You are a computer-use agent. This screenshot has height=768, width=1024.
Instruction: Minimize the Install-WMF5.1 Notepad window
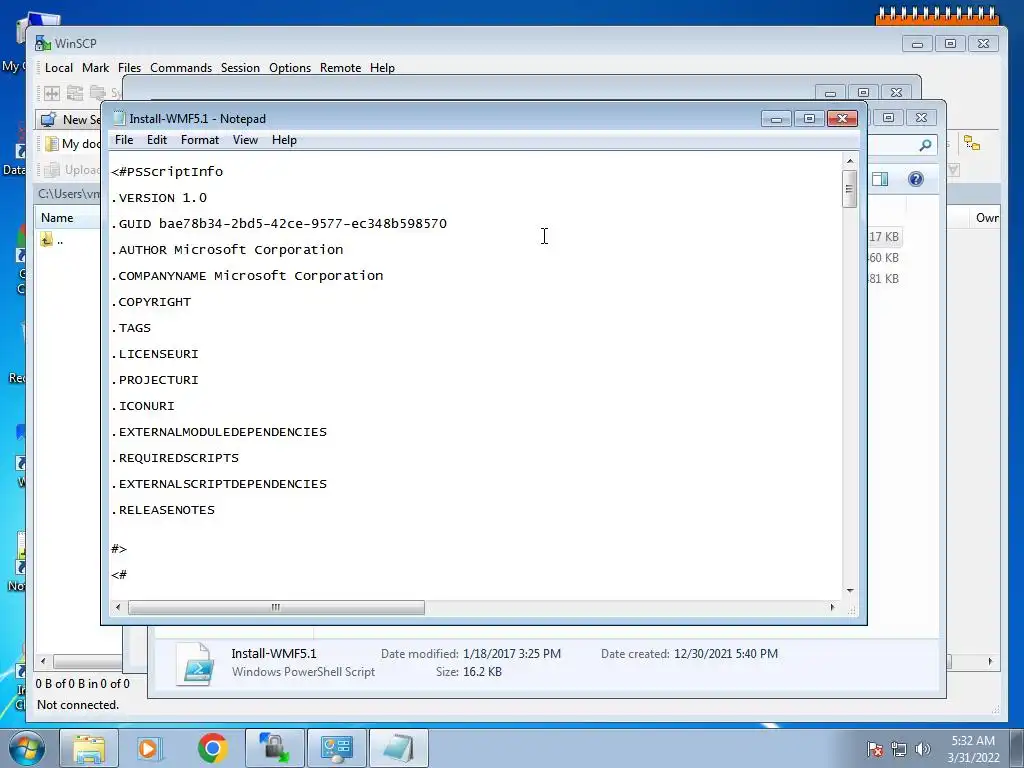[776, 119]
